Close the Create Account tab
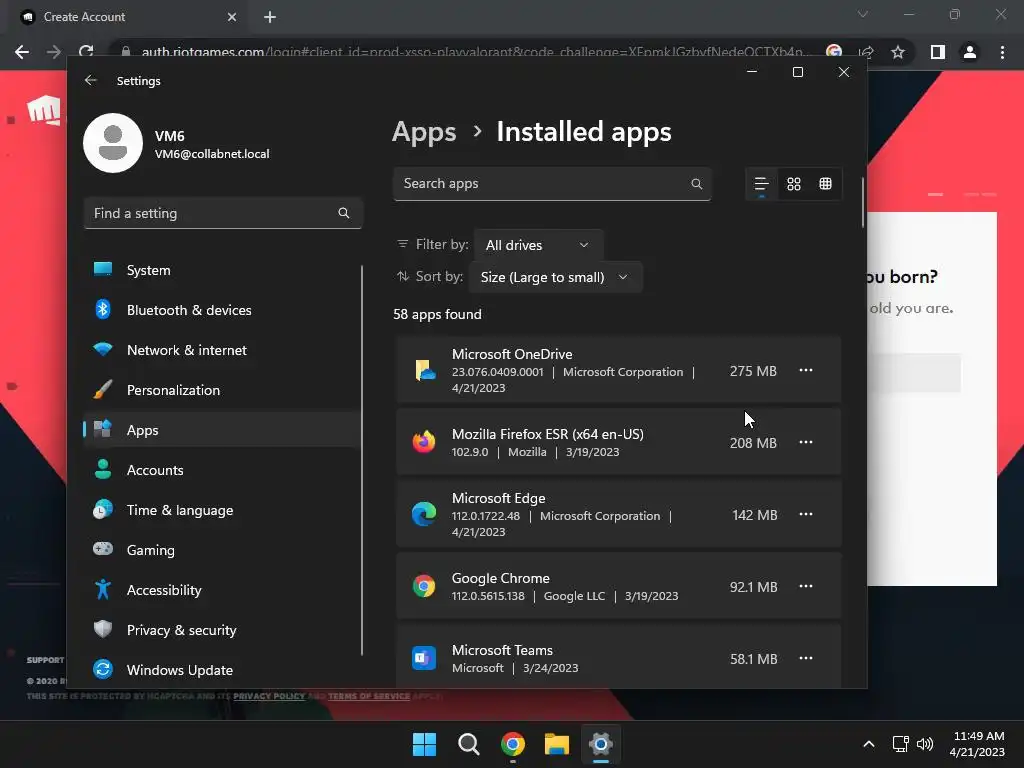 point(232,17)
